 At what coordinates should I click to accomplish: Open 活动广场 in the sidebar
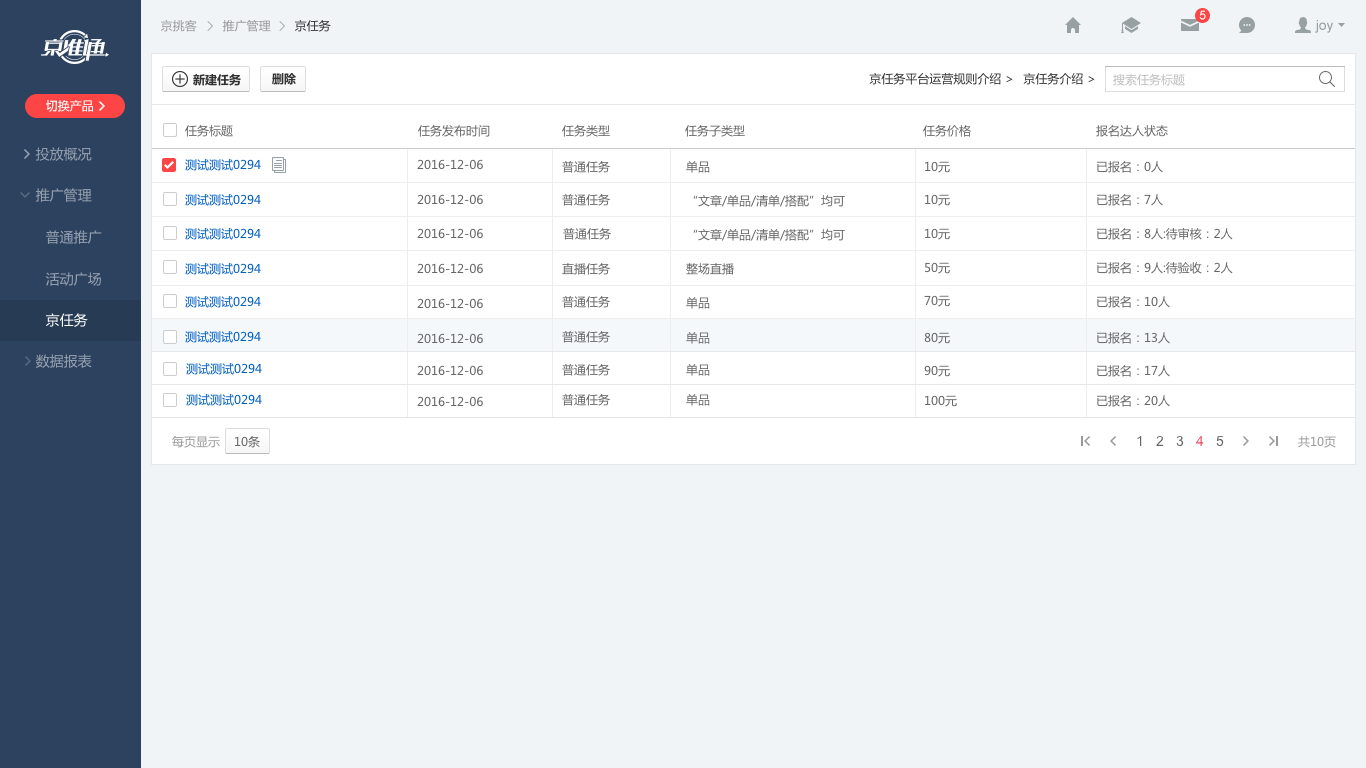pos(73,279)
